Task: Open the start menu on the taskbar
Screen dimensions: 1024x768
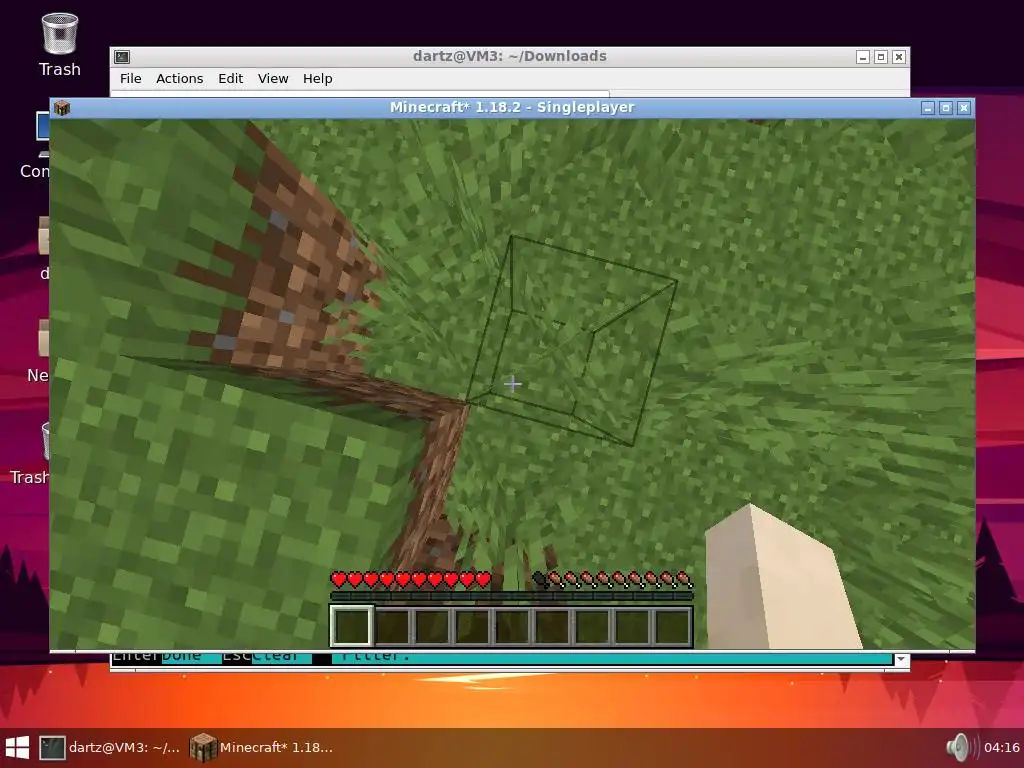Action: click(x=17, y=748)
